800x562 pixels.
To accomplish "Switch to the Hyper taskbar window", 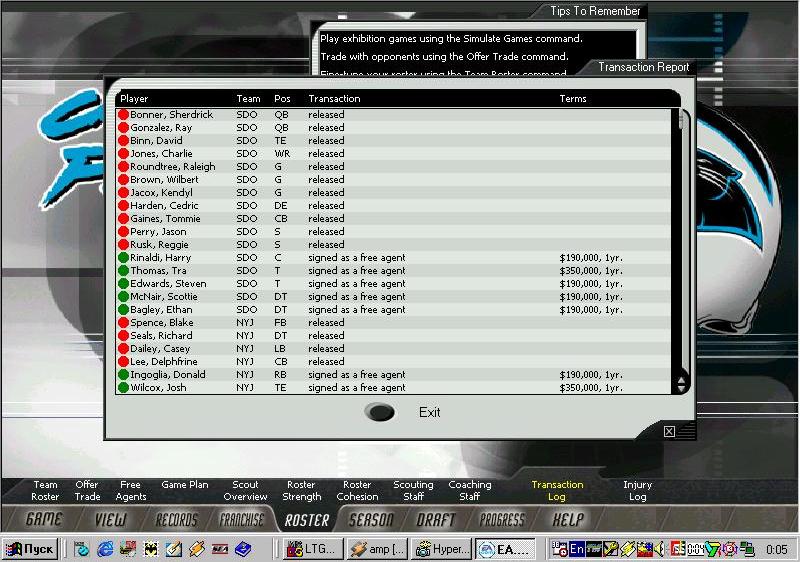I will (439, 549).
